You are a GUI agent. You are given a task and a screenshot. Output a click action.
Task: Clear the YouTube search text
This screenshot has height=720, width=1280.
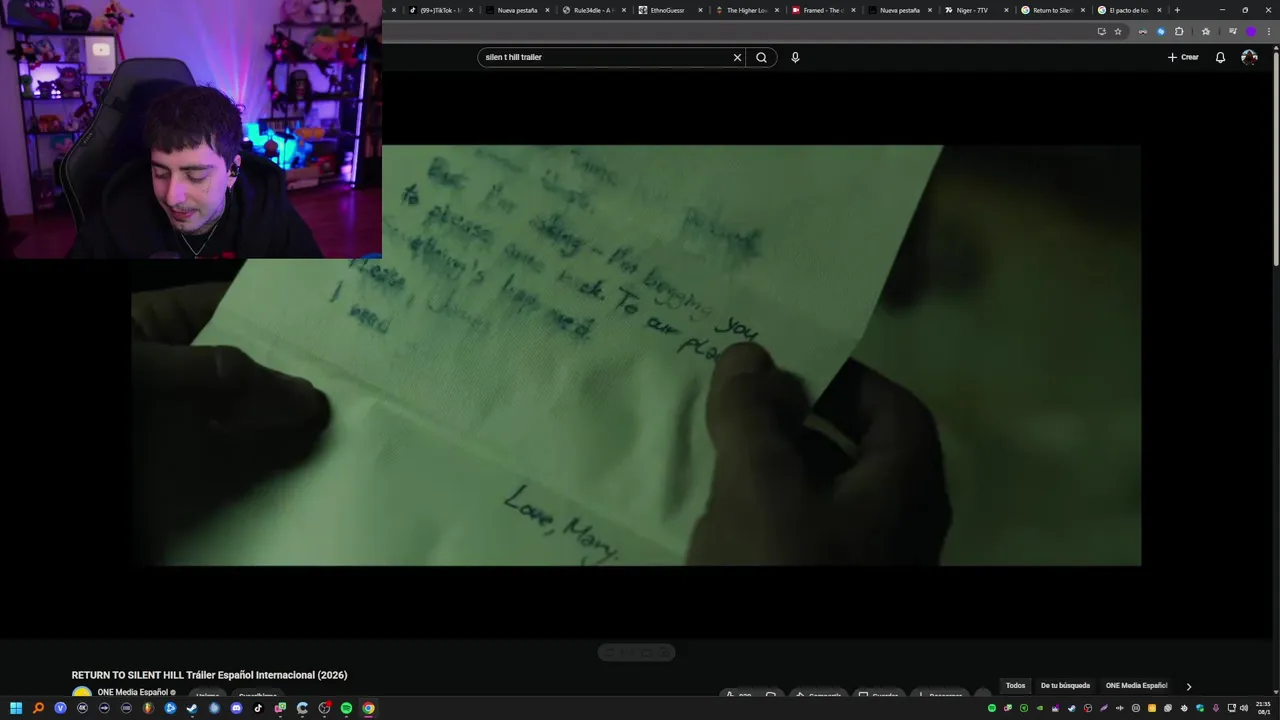737,57
